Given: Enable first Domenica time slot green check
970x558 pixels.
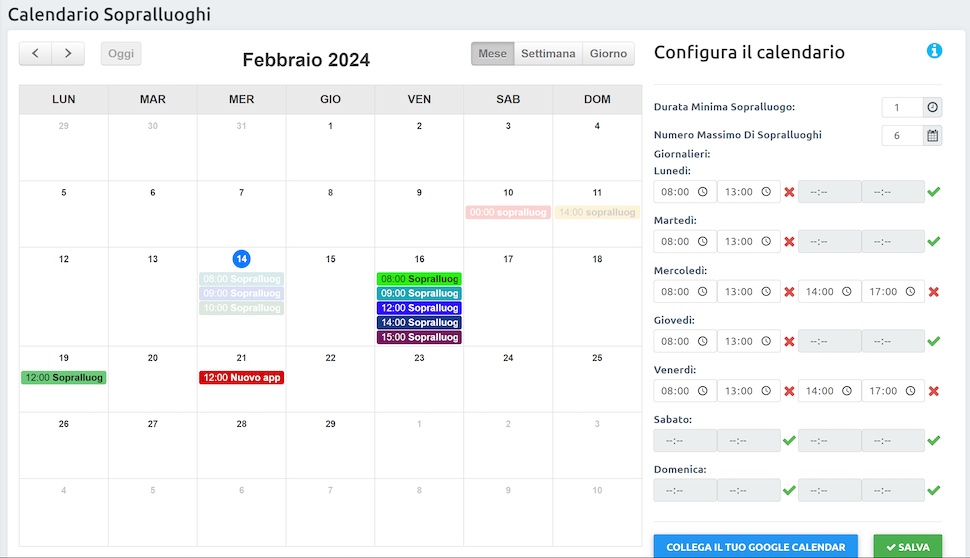Looking at the screenshot, I should [x=789, y=491].
